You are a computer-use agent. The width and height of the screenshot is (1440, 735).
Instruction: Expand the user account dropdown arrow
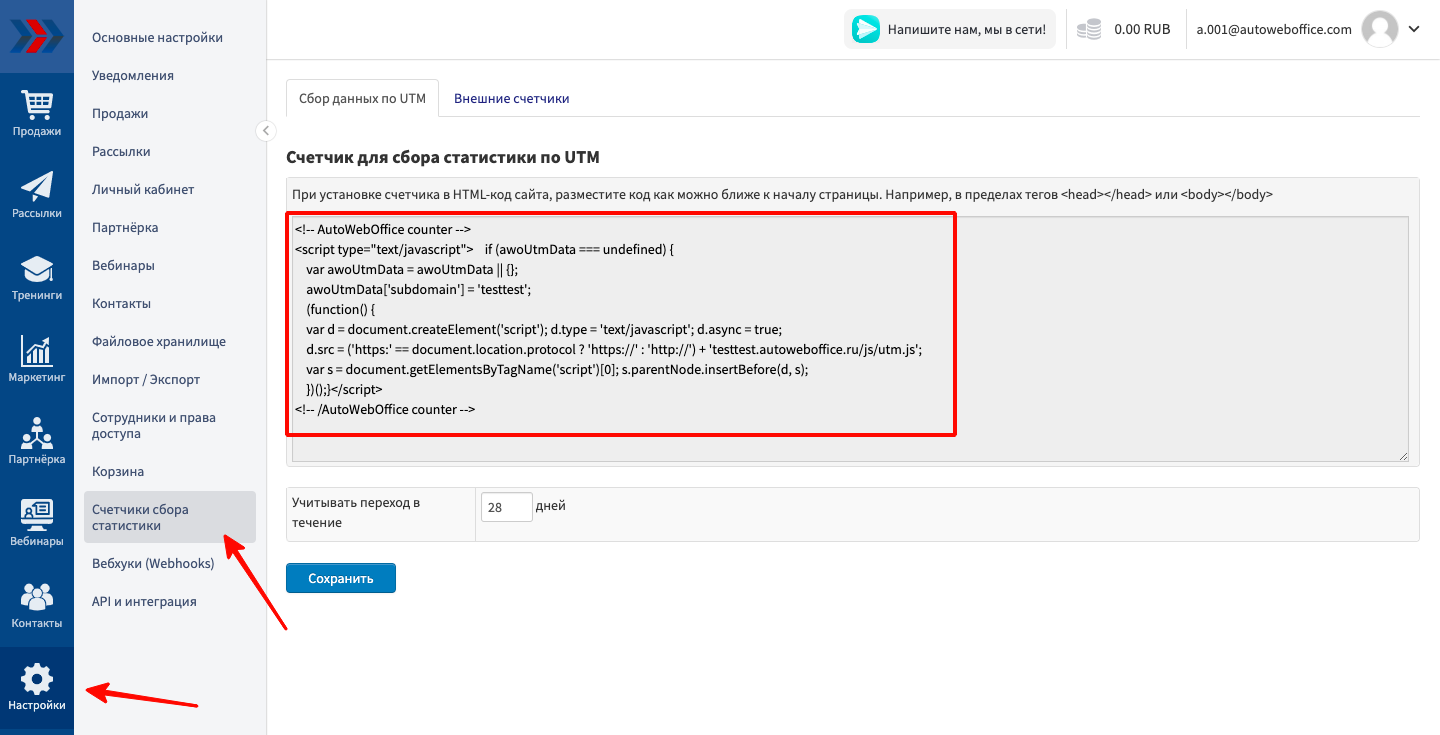pyautogui.click(x=1414, y=29)
